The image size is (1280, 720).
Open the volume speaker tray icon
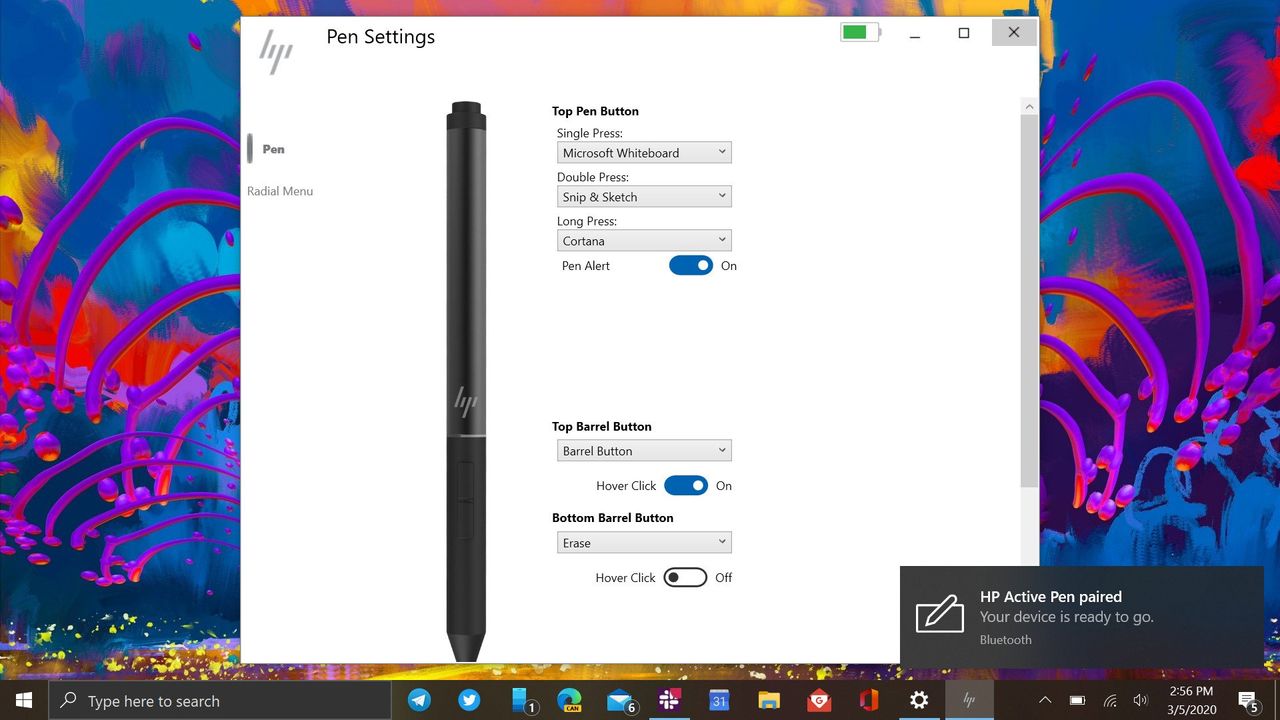point(1141,701)
